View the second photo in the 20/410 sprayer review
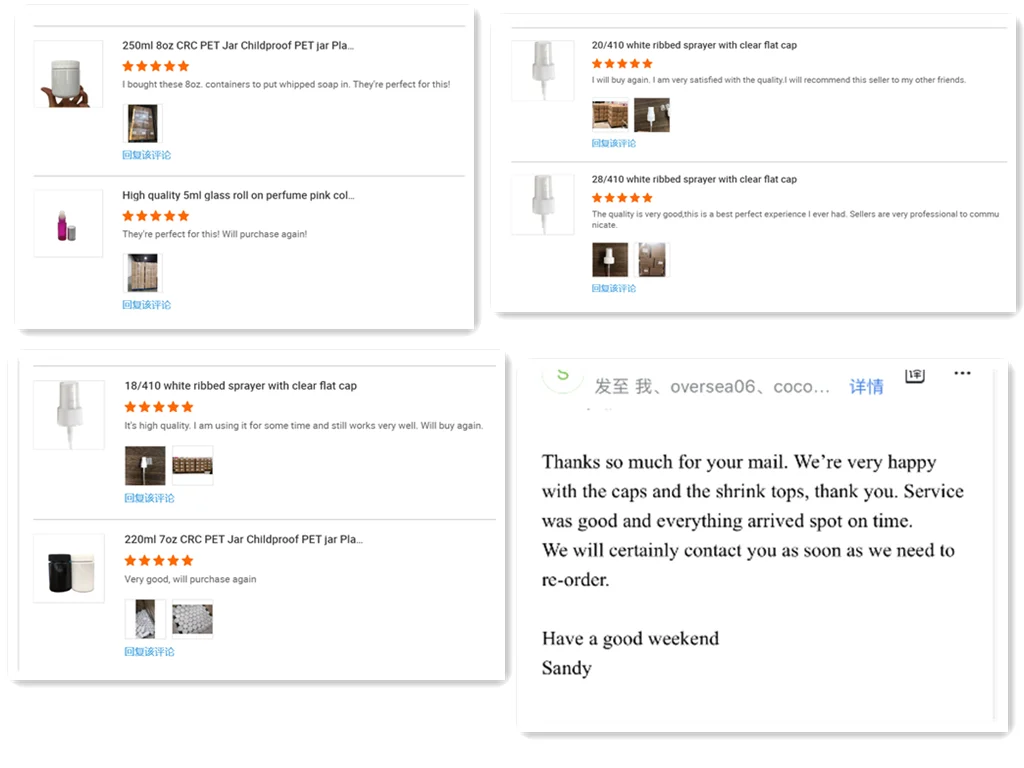This screenshot has width=1024, height=768. click(x=652, y=115)
